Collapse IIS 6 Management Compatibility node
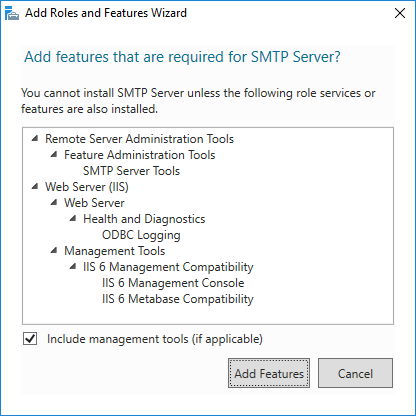 (73, 266)
